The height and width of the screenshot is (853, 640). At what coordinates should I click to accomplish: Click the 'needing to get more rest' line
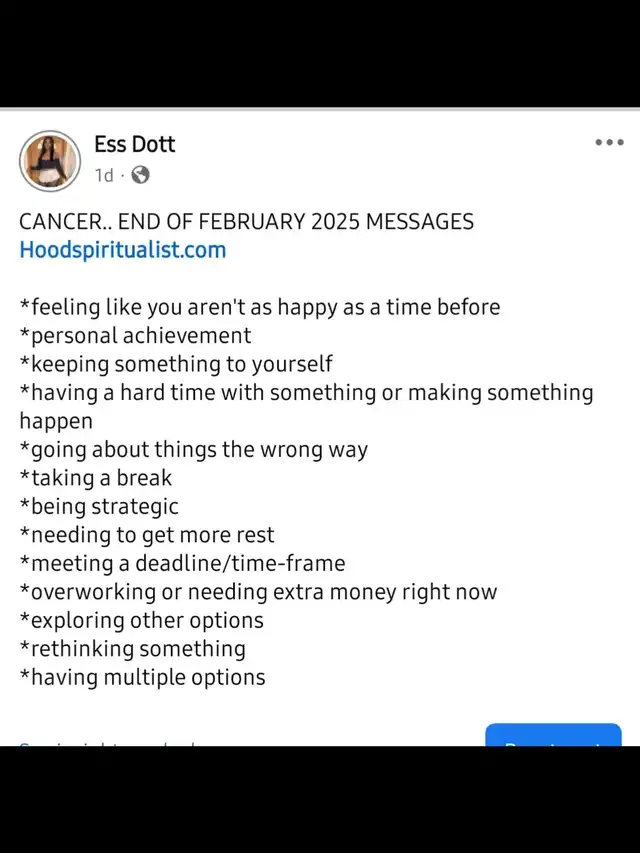(x=147, y=535)
